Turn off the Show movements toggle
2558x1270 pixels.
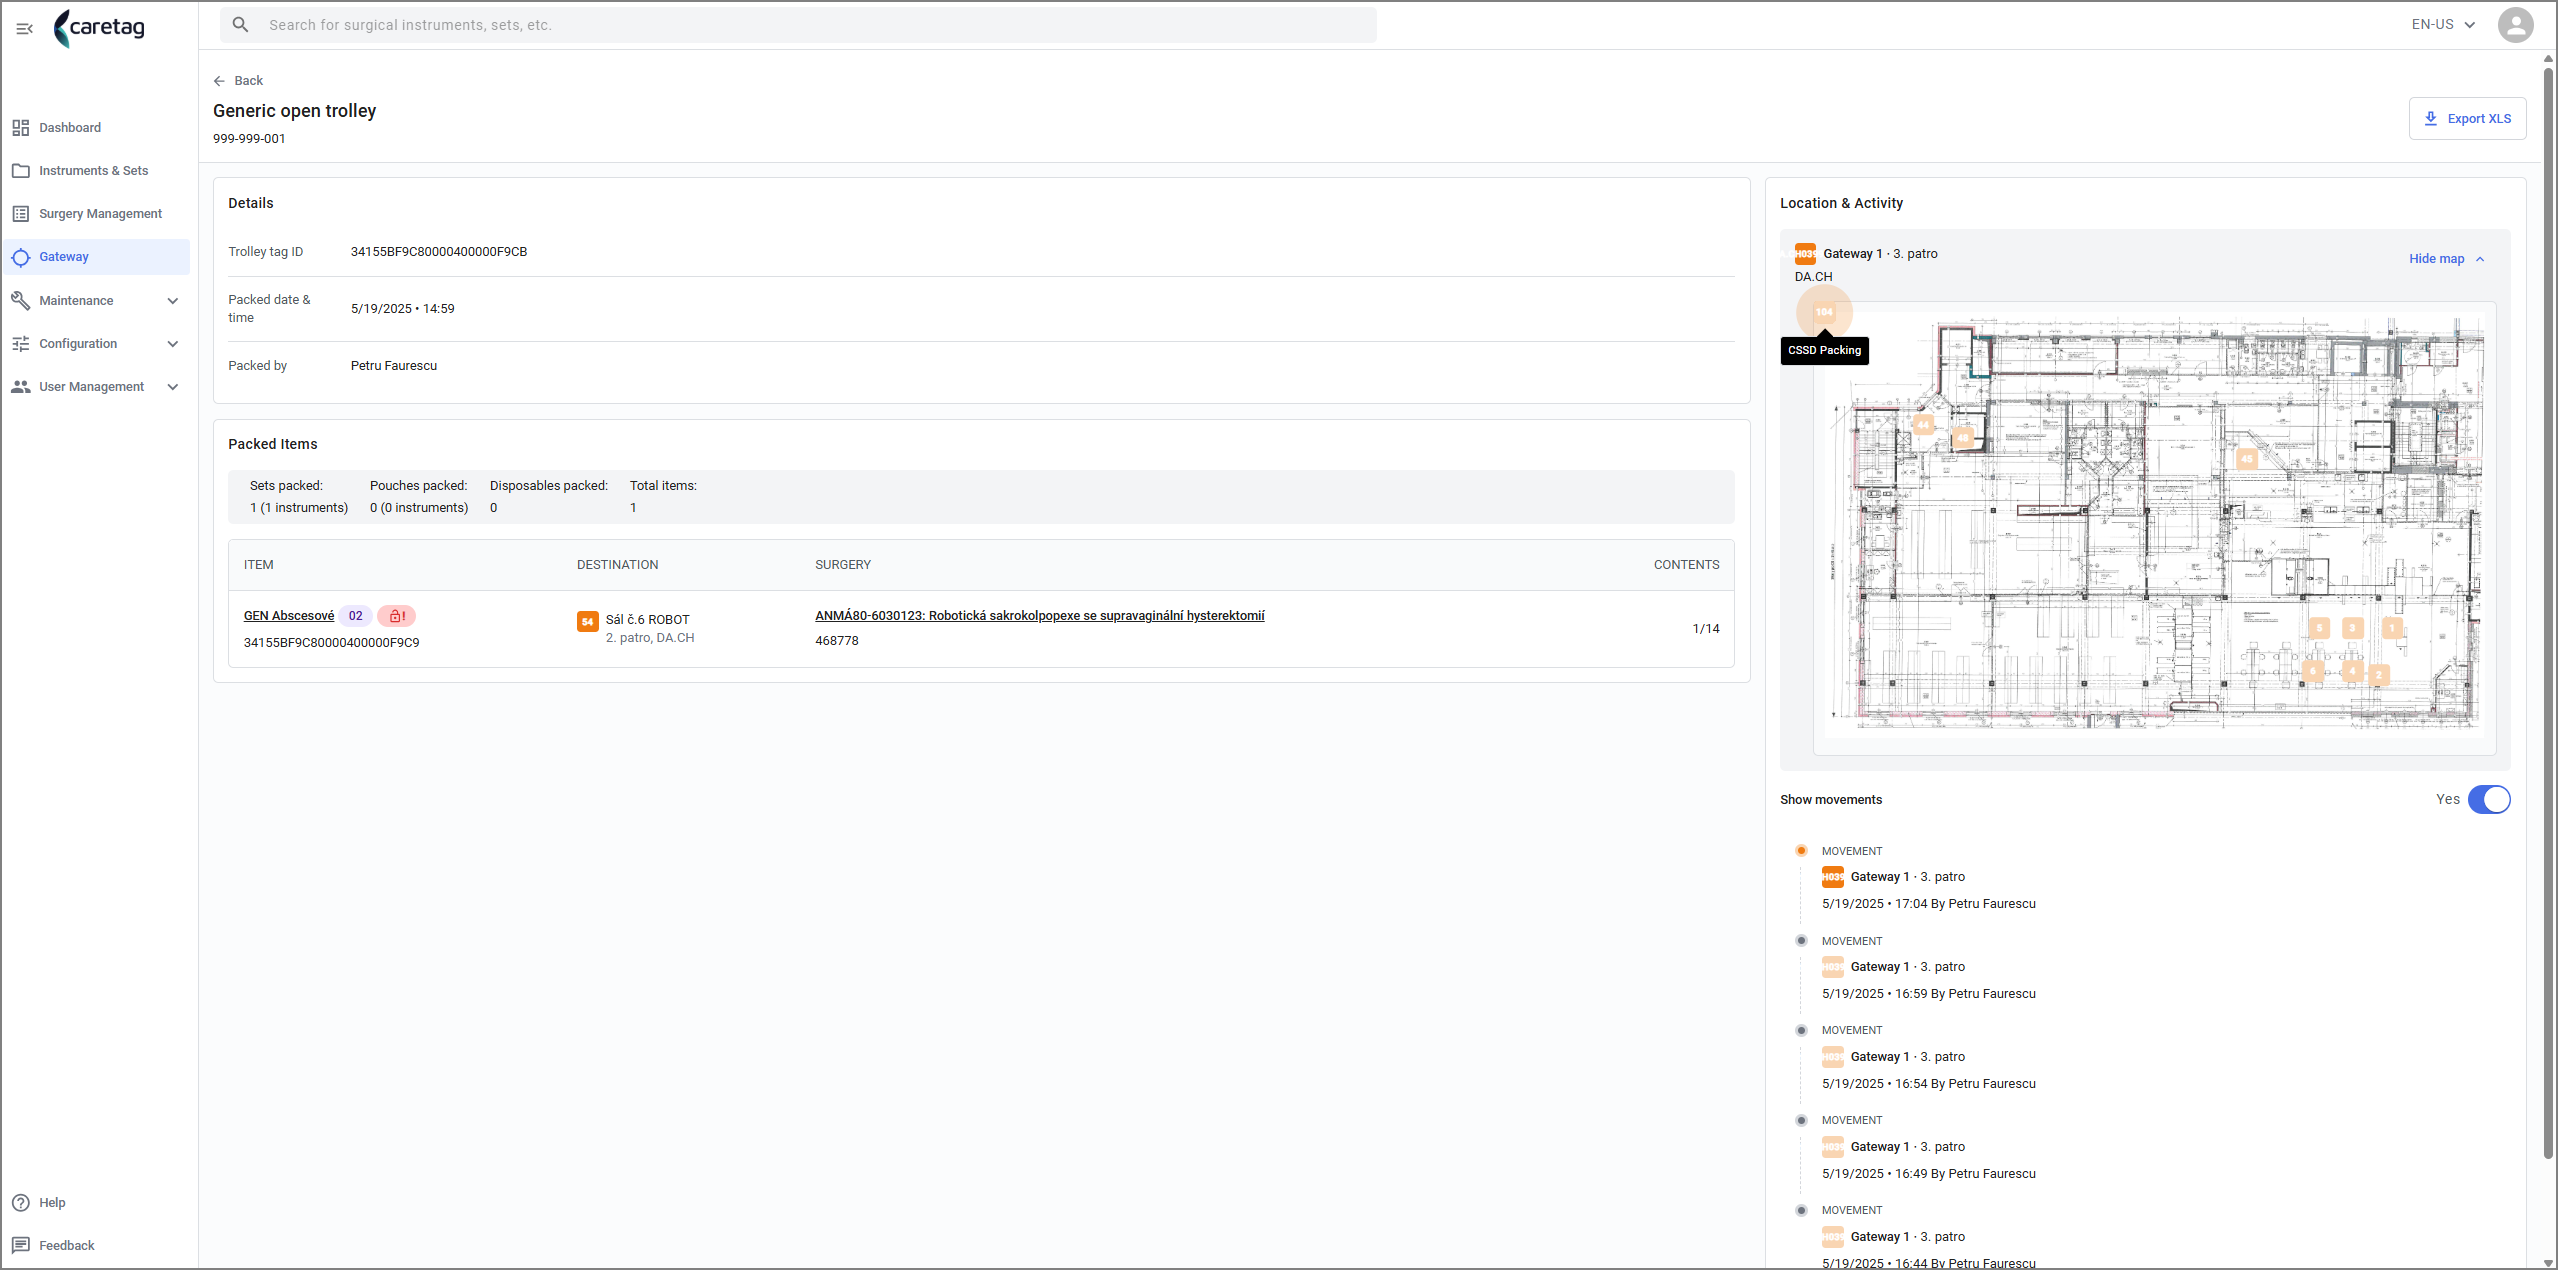(2488, 799)
